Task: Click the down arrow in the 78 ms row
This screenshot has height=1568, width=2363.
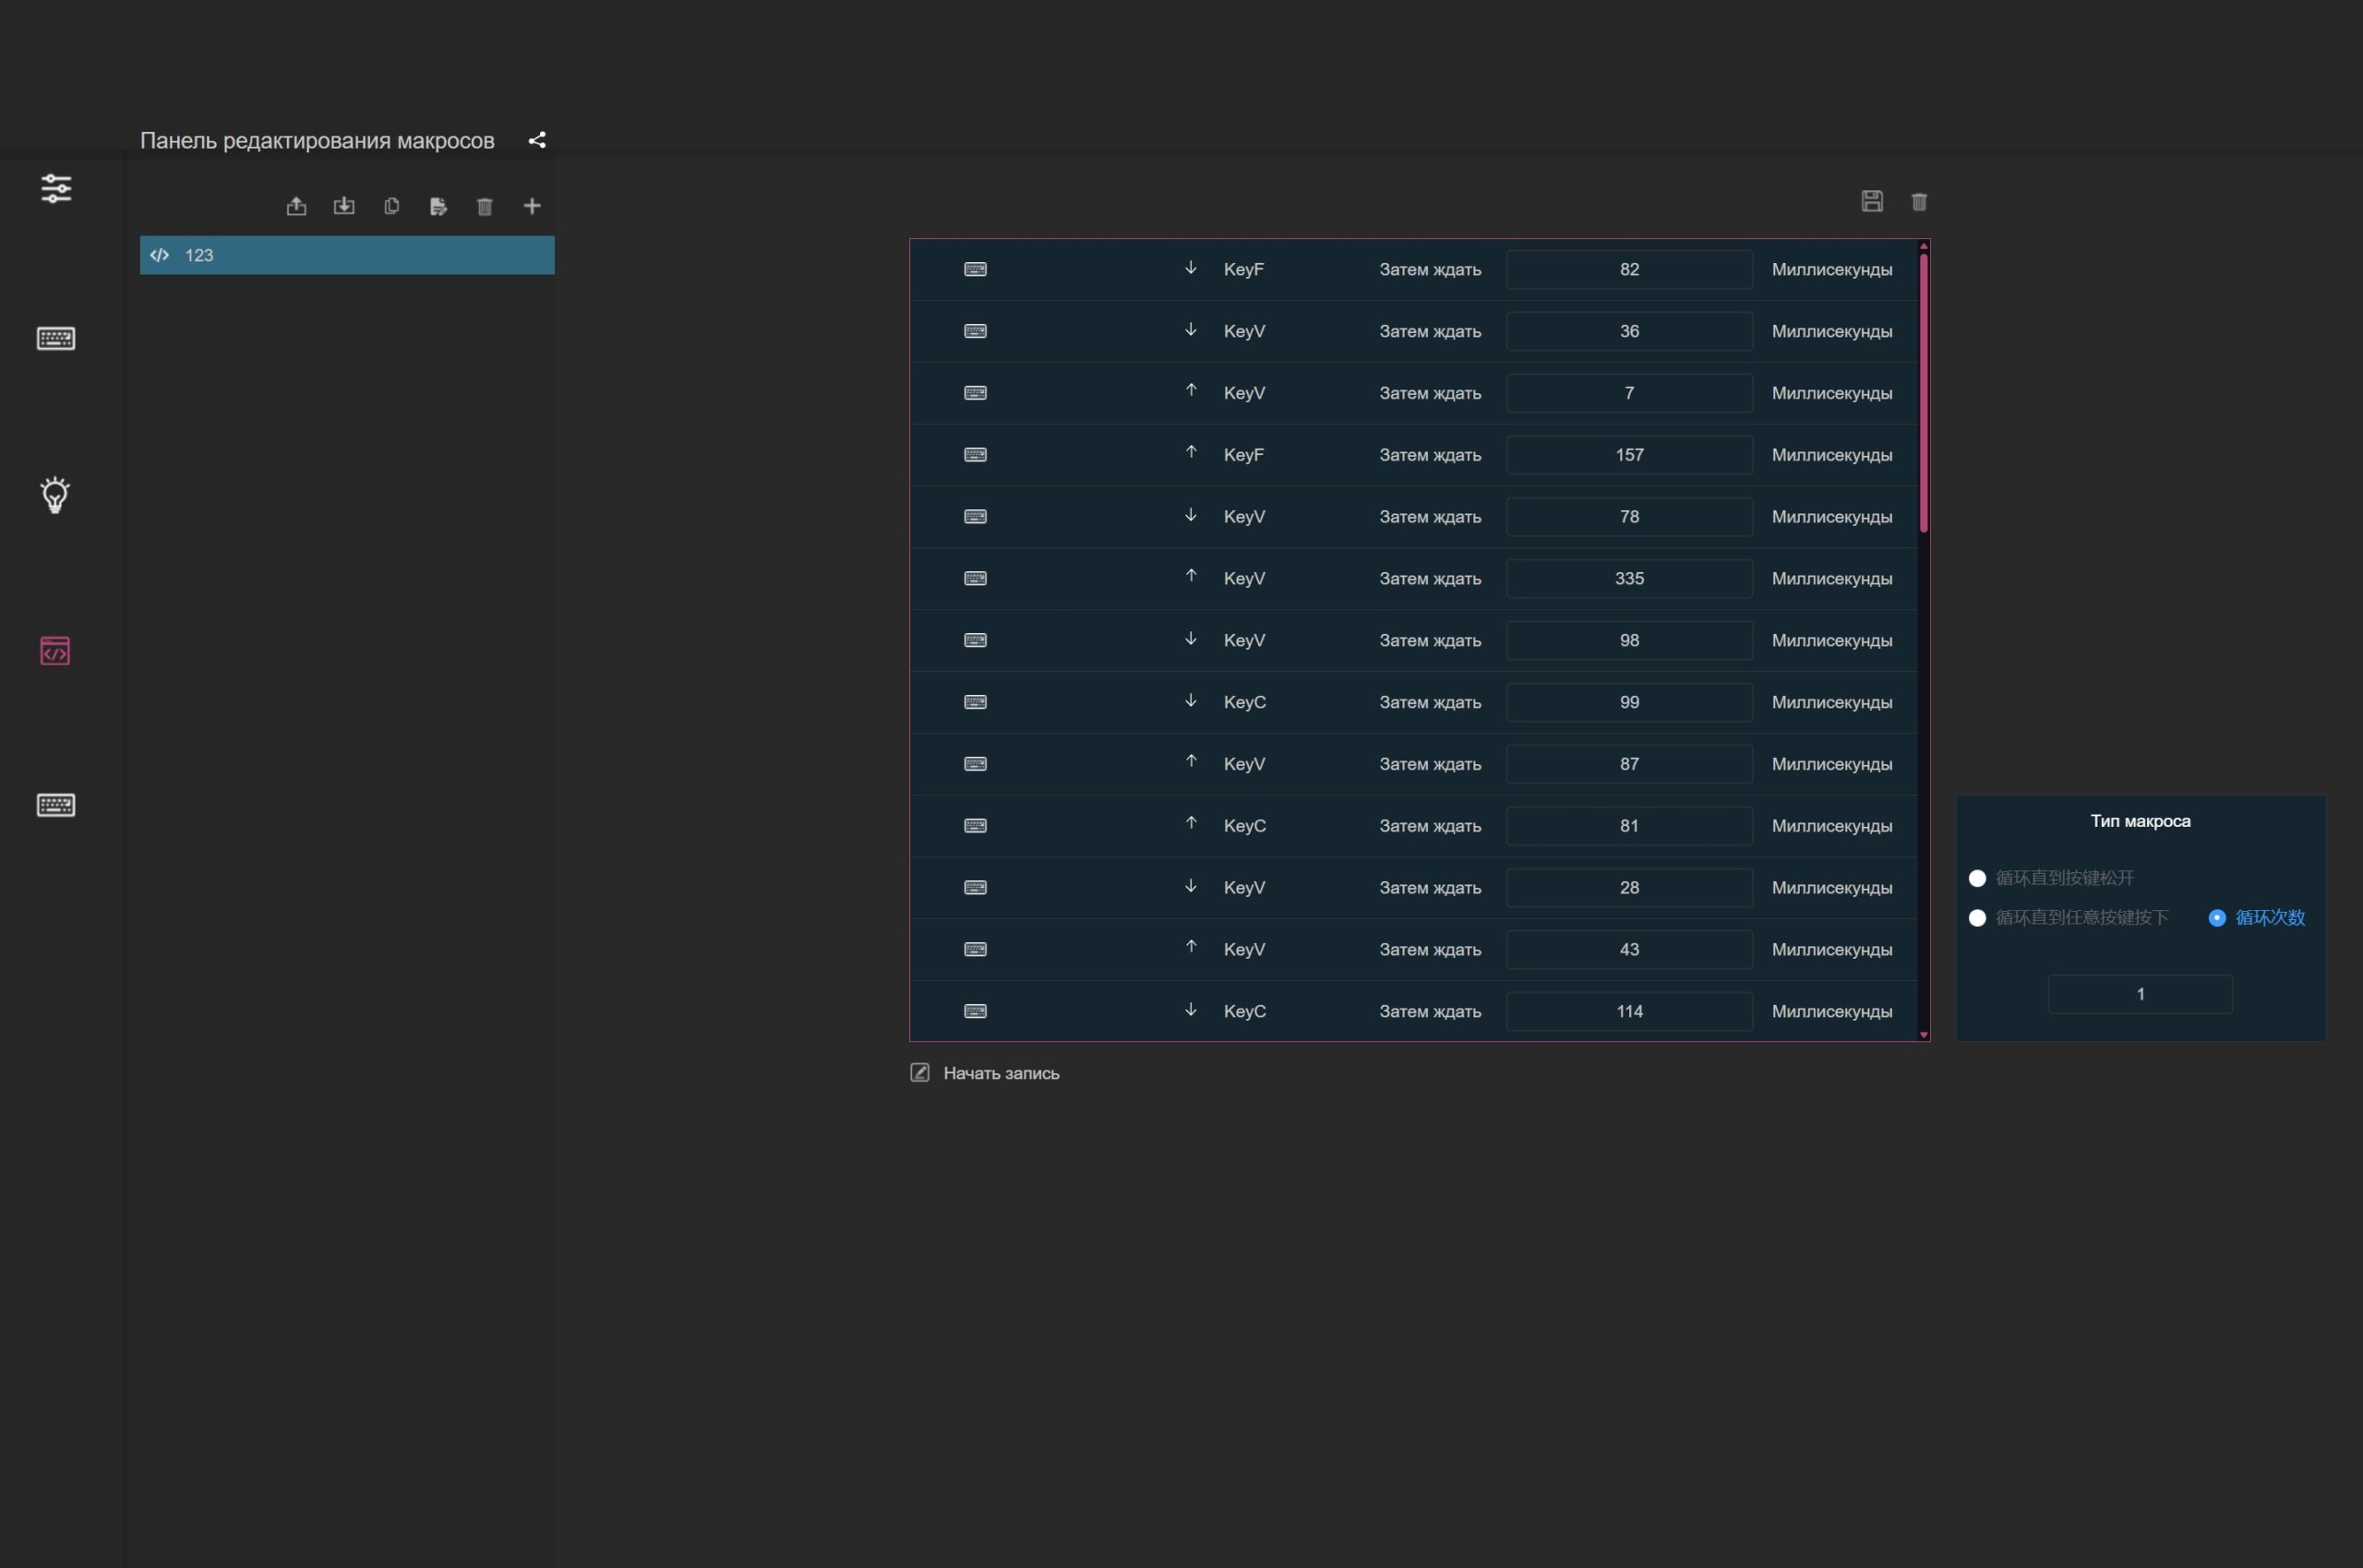Action: pyautogui.click(x=1190, y=515)
